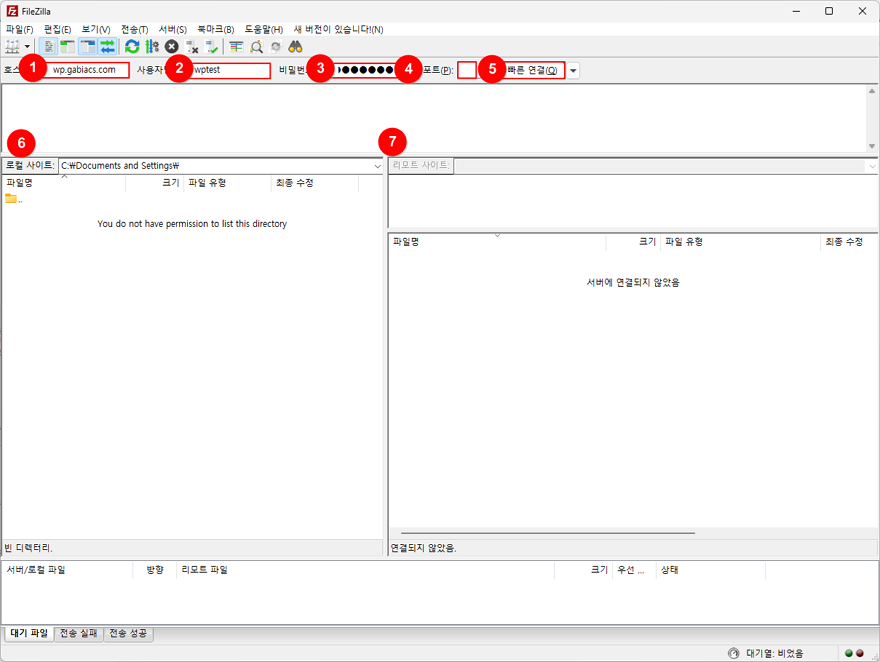Image resolution: width=880 pixels, height=662 pixels.
Task: Open the Site Manager dropdown arrow
Action: 27,47
